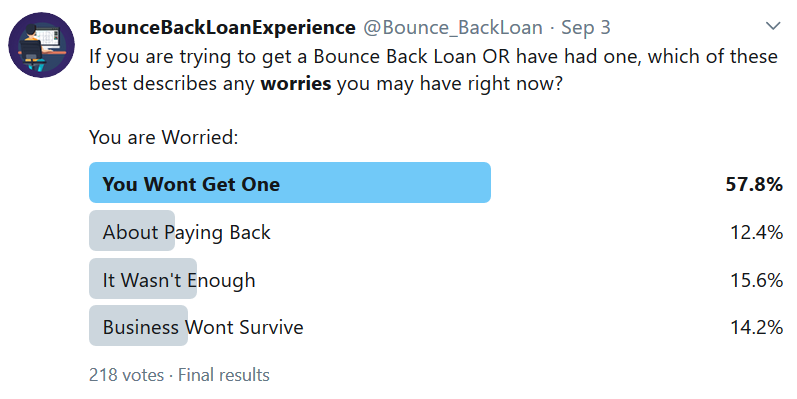797x399 pixels.
Task: Click the 14.2% result figure
Action: click(756, 327)
